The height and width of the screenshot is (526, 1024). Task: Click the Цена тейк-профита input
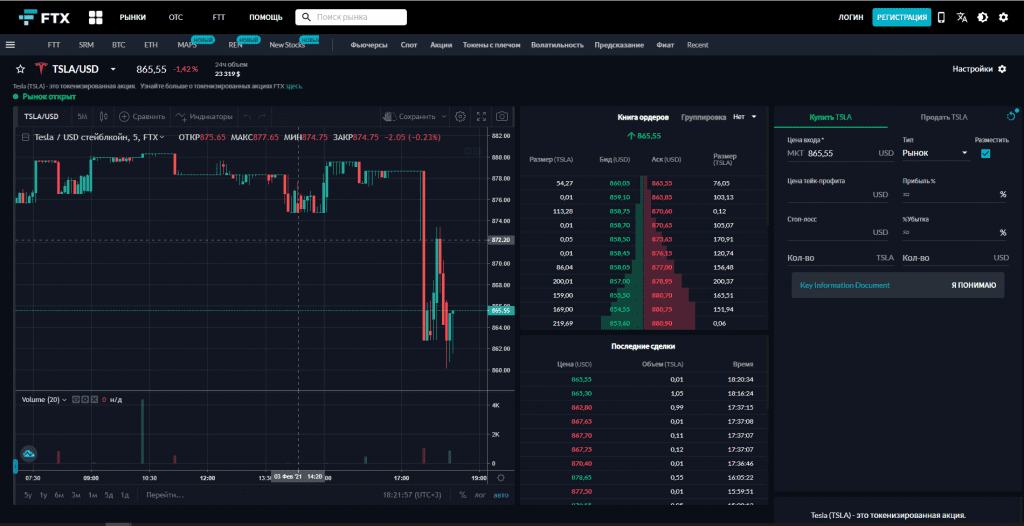[x=839, y=195]
